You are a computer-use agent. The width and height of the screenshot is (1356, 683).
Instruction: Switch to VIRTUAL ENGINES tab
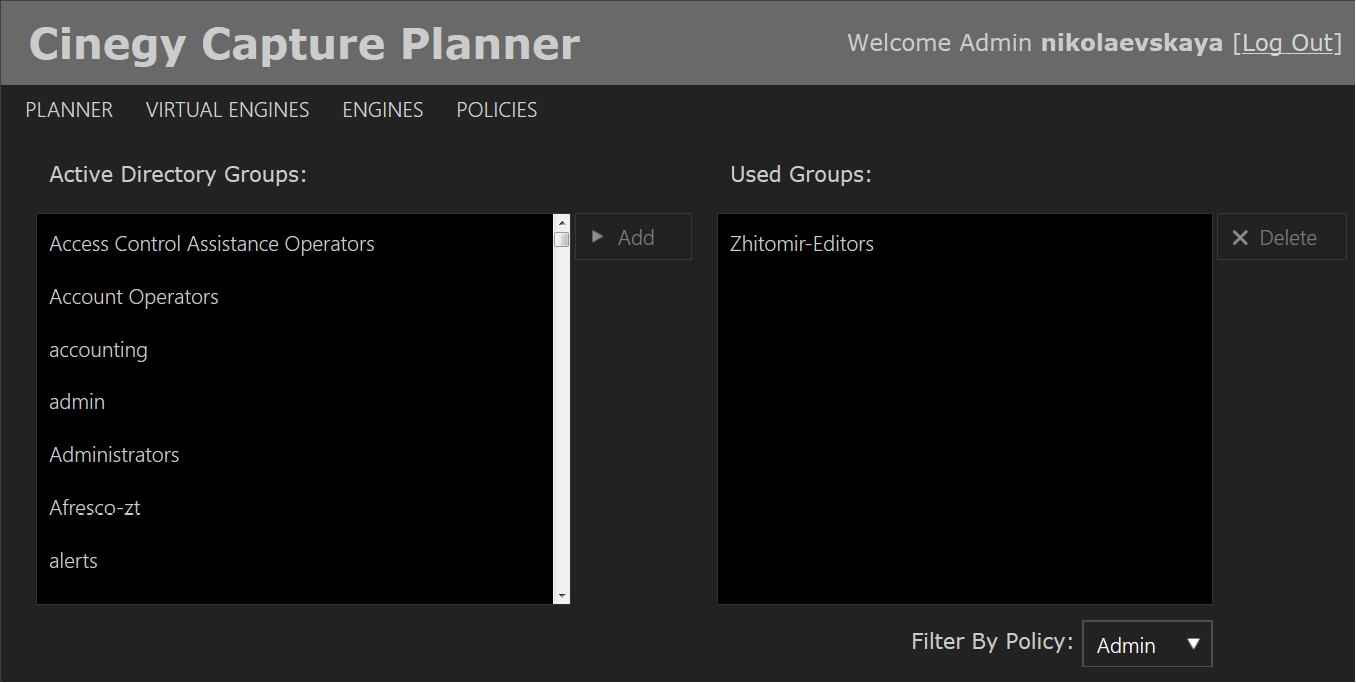[227, 110]
